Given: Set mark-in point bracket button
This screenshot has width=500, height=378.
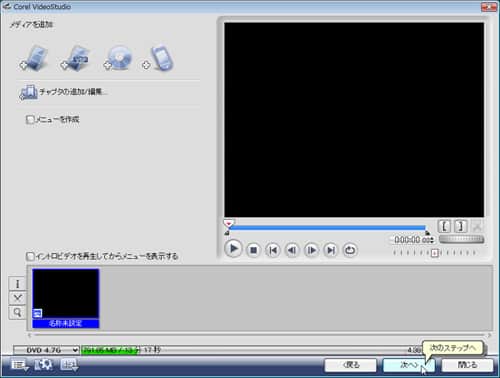Looking at the screenshot, I should click(x=444, y=227).
